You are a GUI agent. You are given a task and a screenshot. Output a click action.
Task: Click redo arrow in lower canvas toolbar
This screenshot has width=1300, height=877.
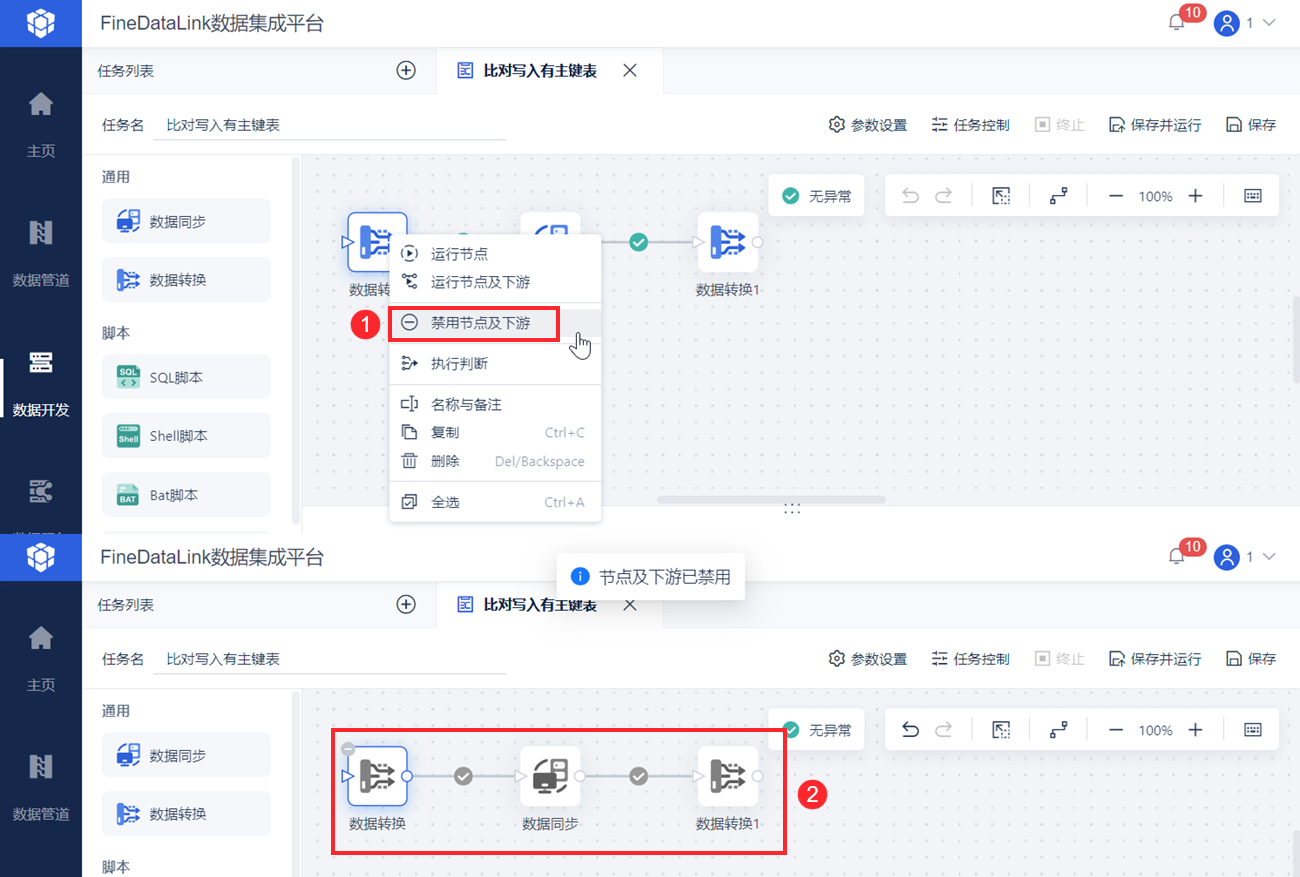tap(943, 730)
